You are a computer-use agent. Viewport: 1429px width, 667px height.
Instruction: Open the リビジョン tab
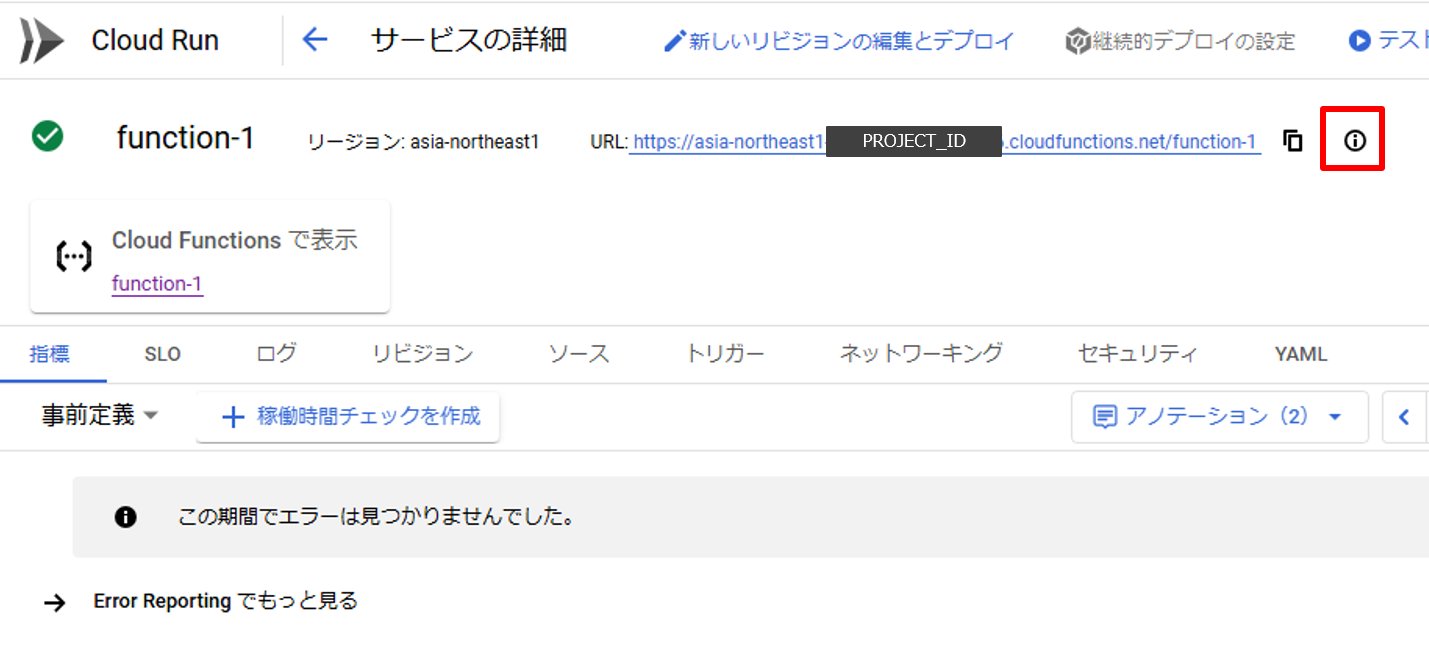423,354
